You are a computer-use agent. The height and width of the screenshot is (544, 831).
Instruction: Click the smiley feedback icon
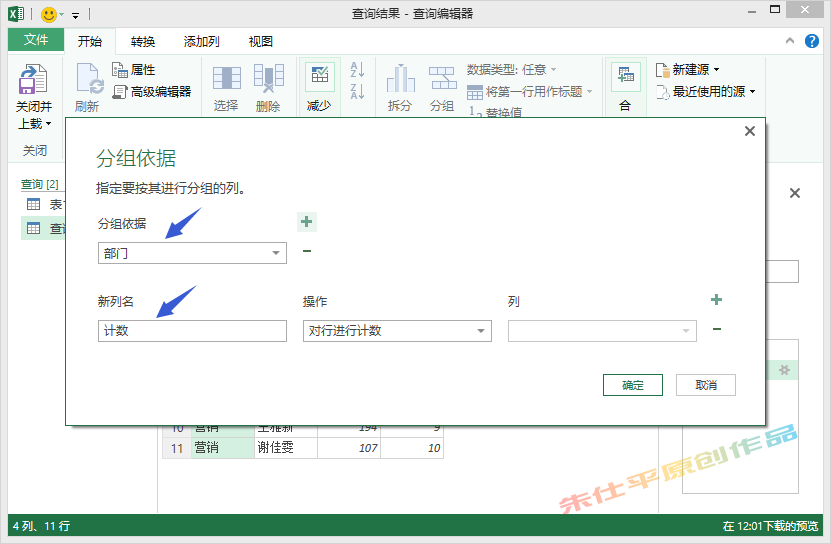[49, 14]
